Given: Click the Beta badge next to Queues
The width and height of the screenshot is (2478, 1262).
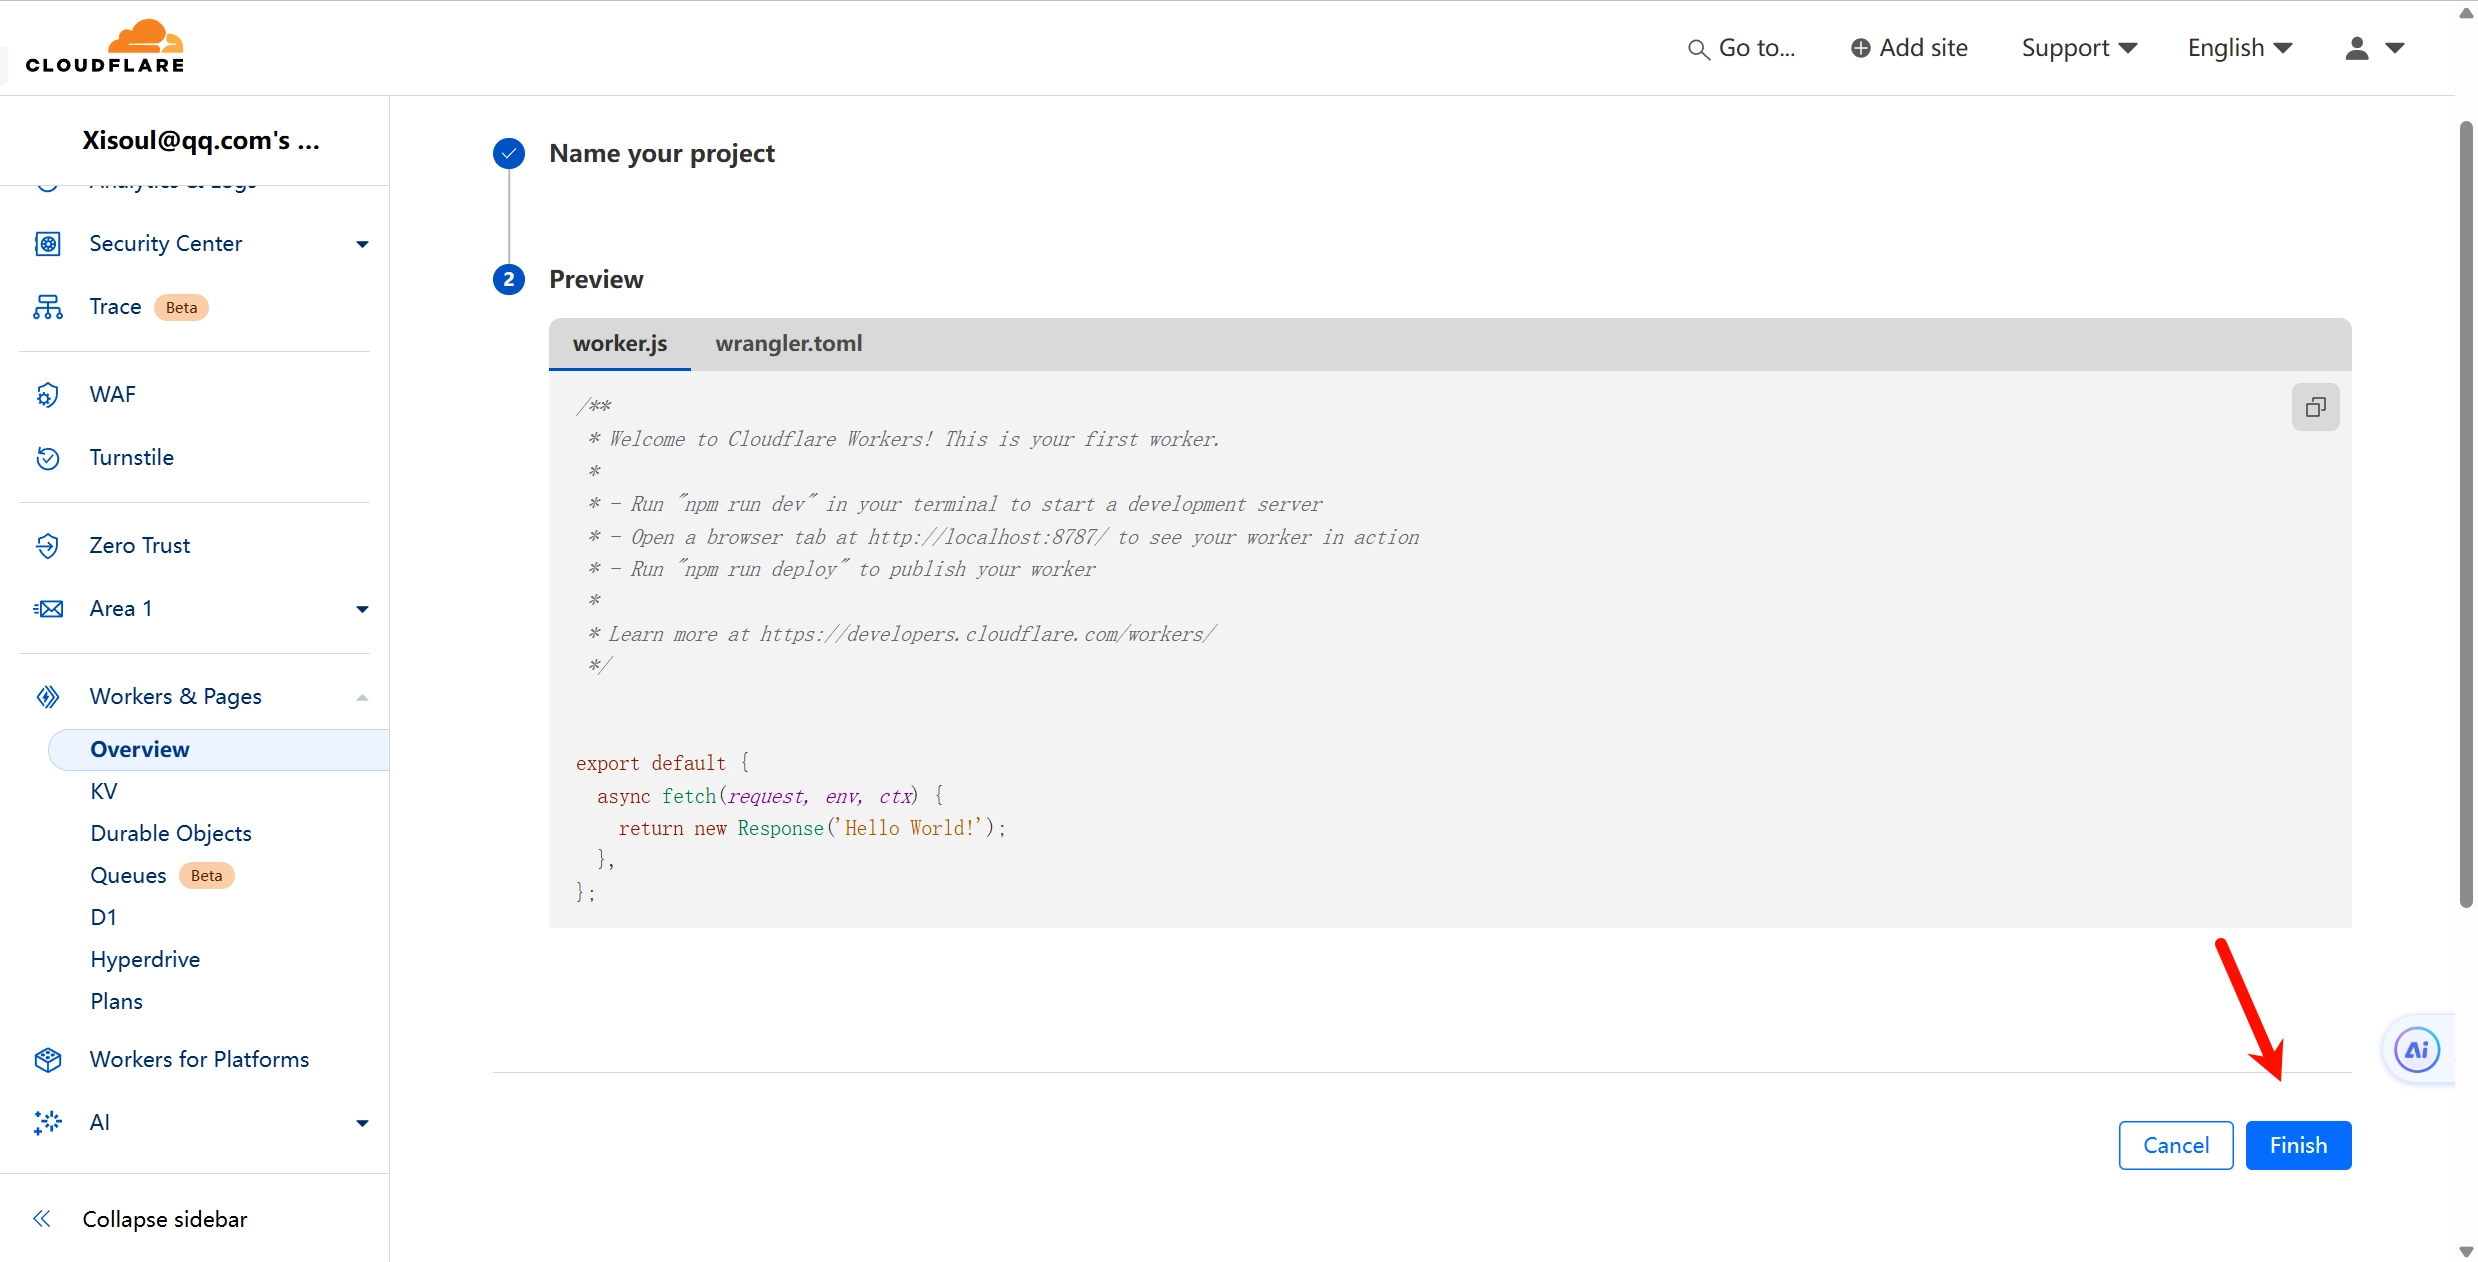Looking at the screenshot, I should coord(206,876).
